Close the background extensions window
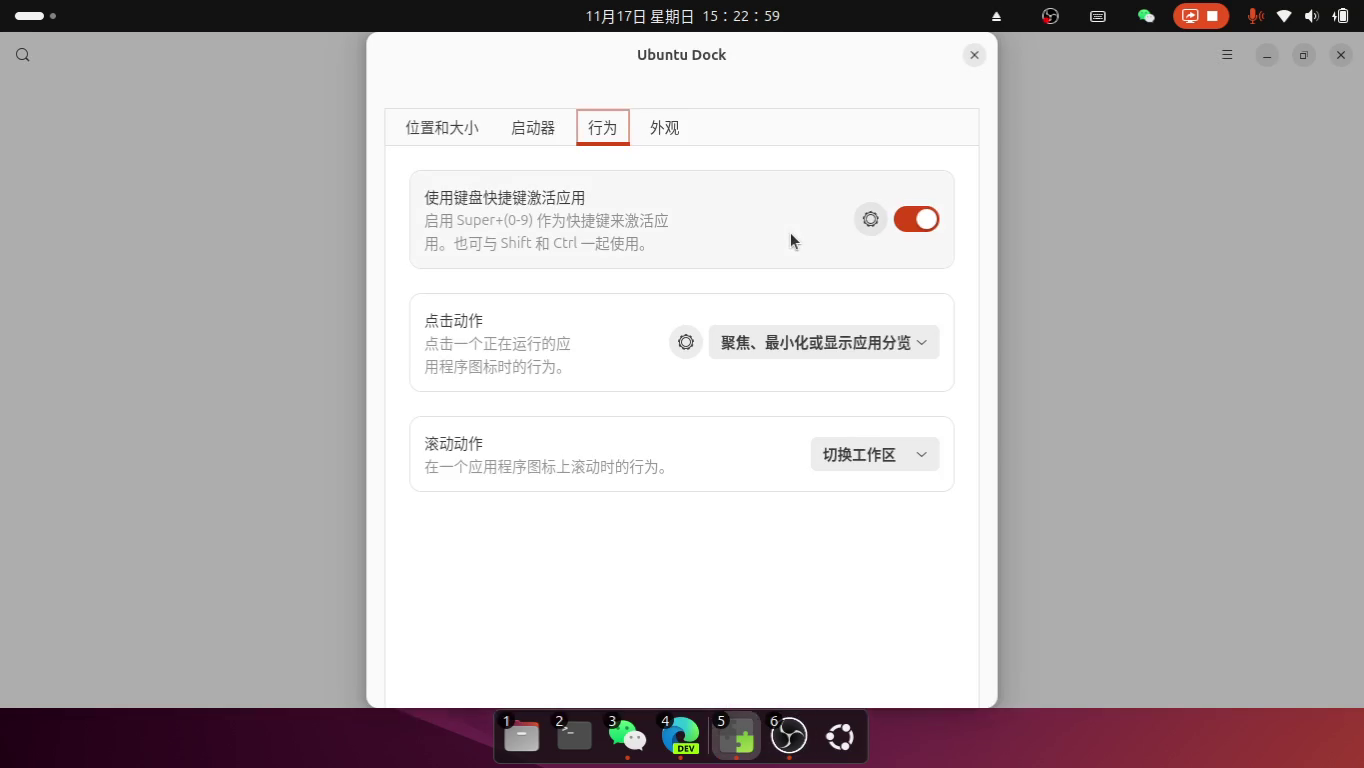1364x768 pixels. coord(1341,55)
